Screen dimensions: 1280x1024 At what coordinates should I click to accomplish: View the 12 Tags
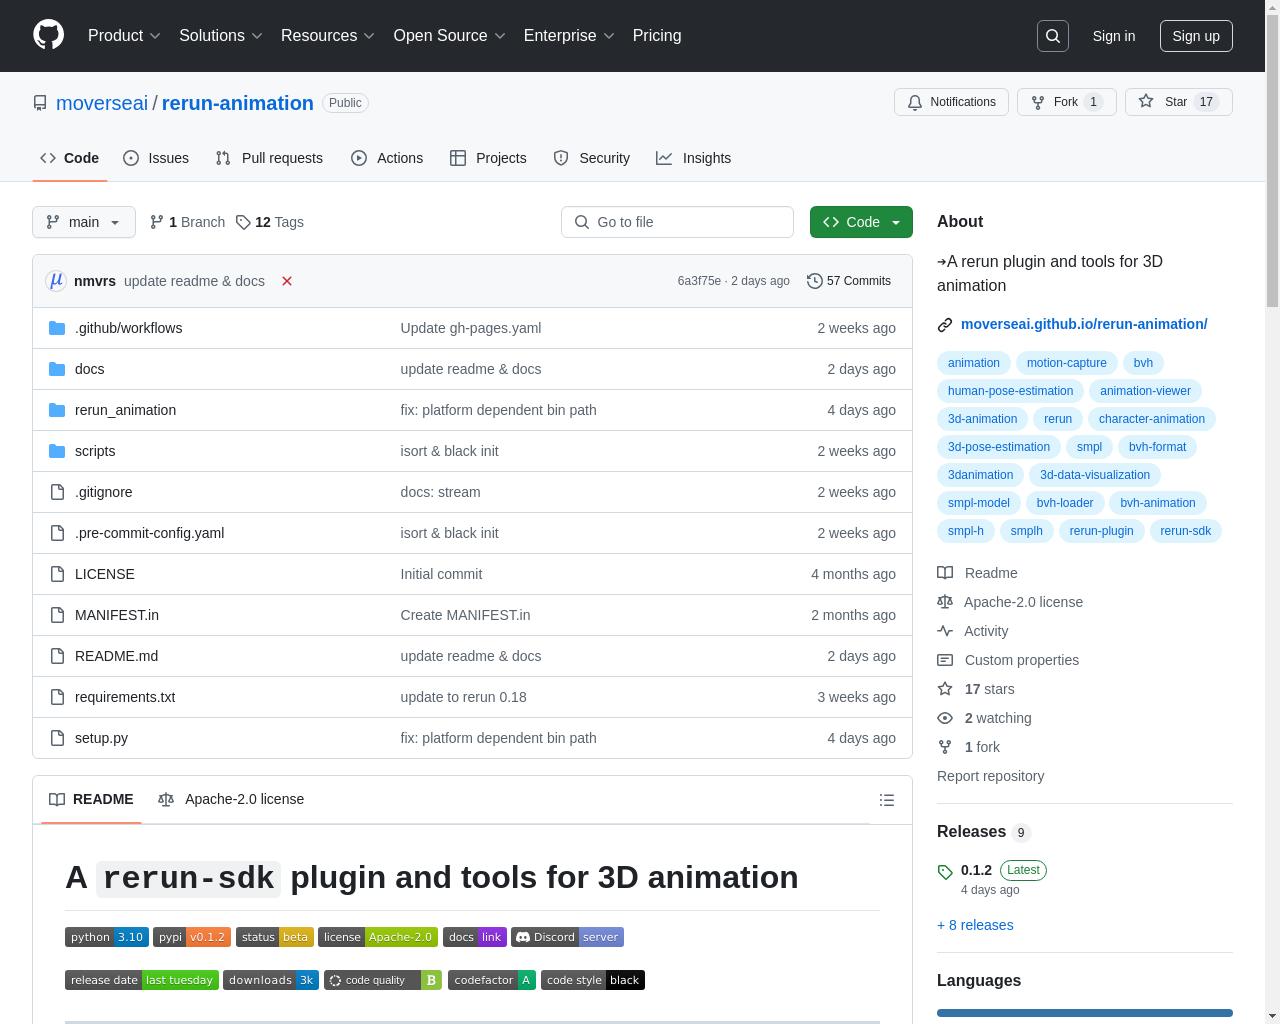(x=270, y=222)
